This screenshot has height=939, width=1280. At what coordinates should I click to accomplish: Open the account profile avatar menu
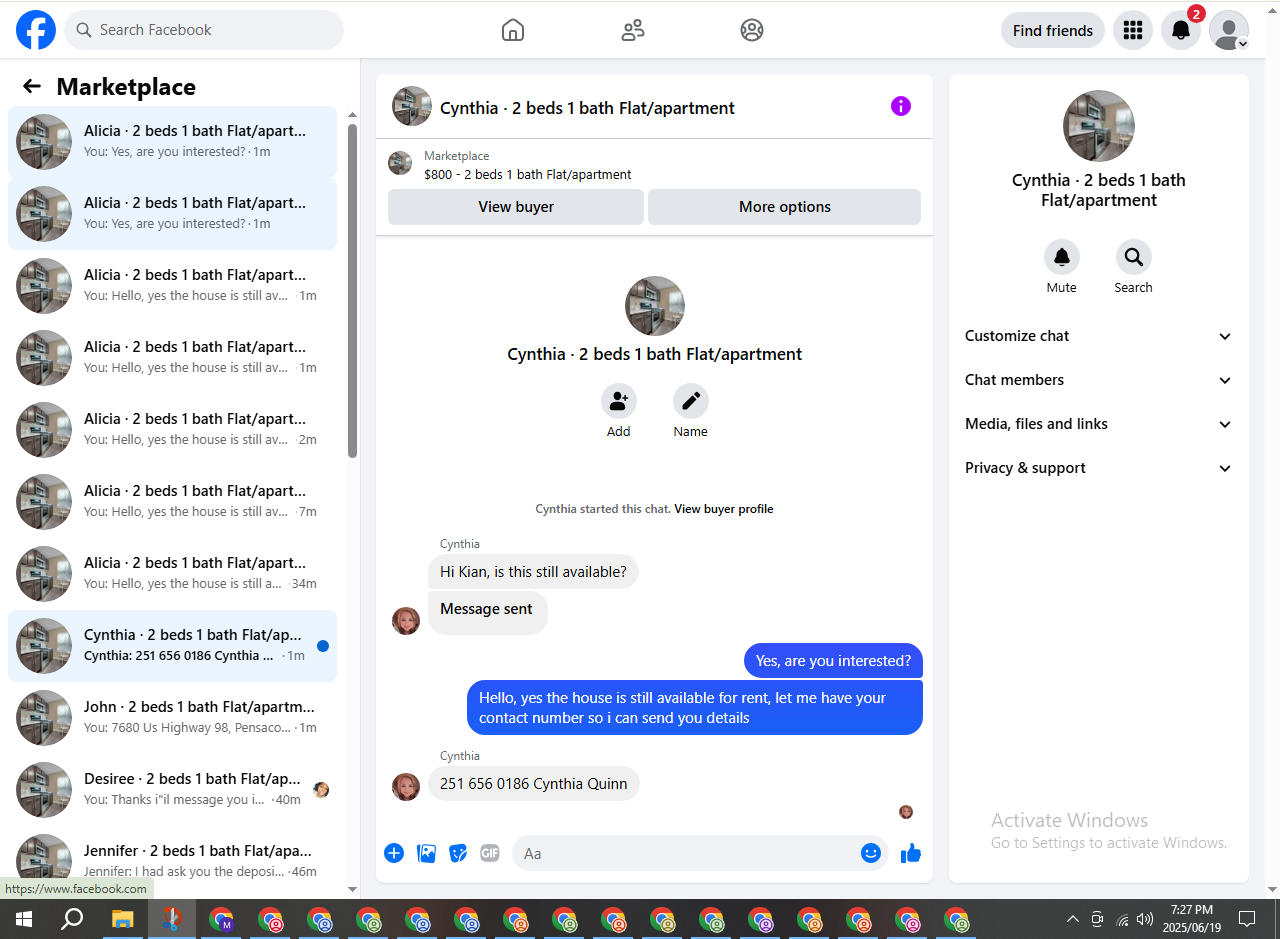[1229, 30]
